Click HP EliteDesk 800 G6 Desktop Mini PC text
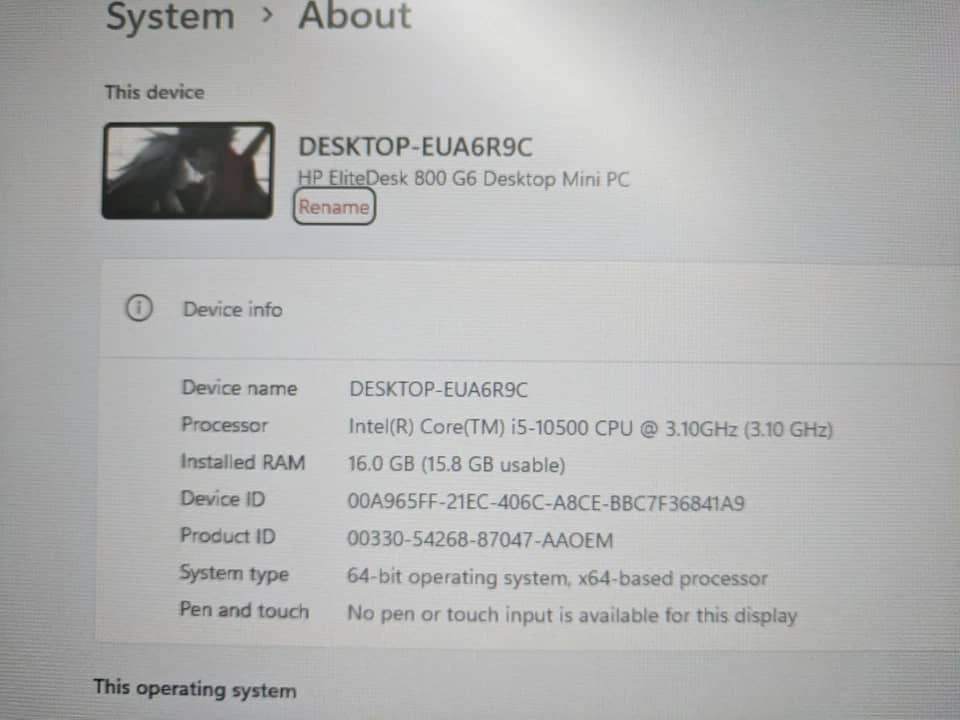The image size is (960, 720). (463, 179)
